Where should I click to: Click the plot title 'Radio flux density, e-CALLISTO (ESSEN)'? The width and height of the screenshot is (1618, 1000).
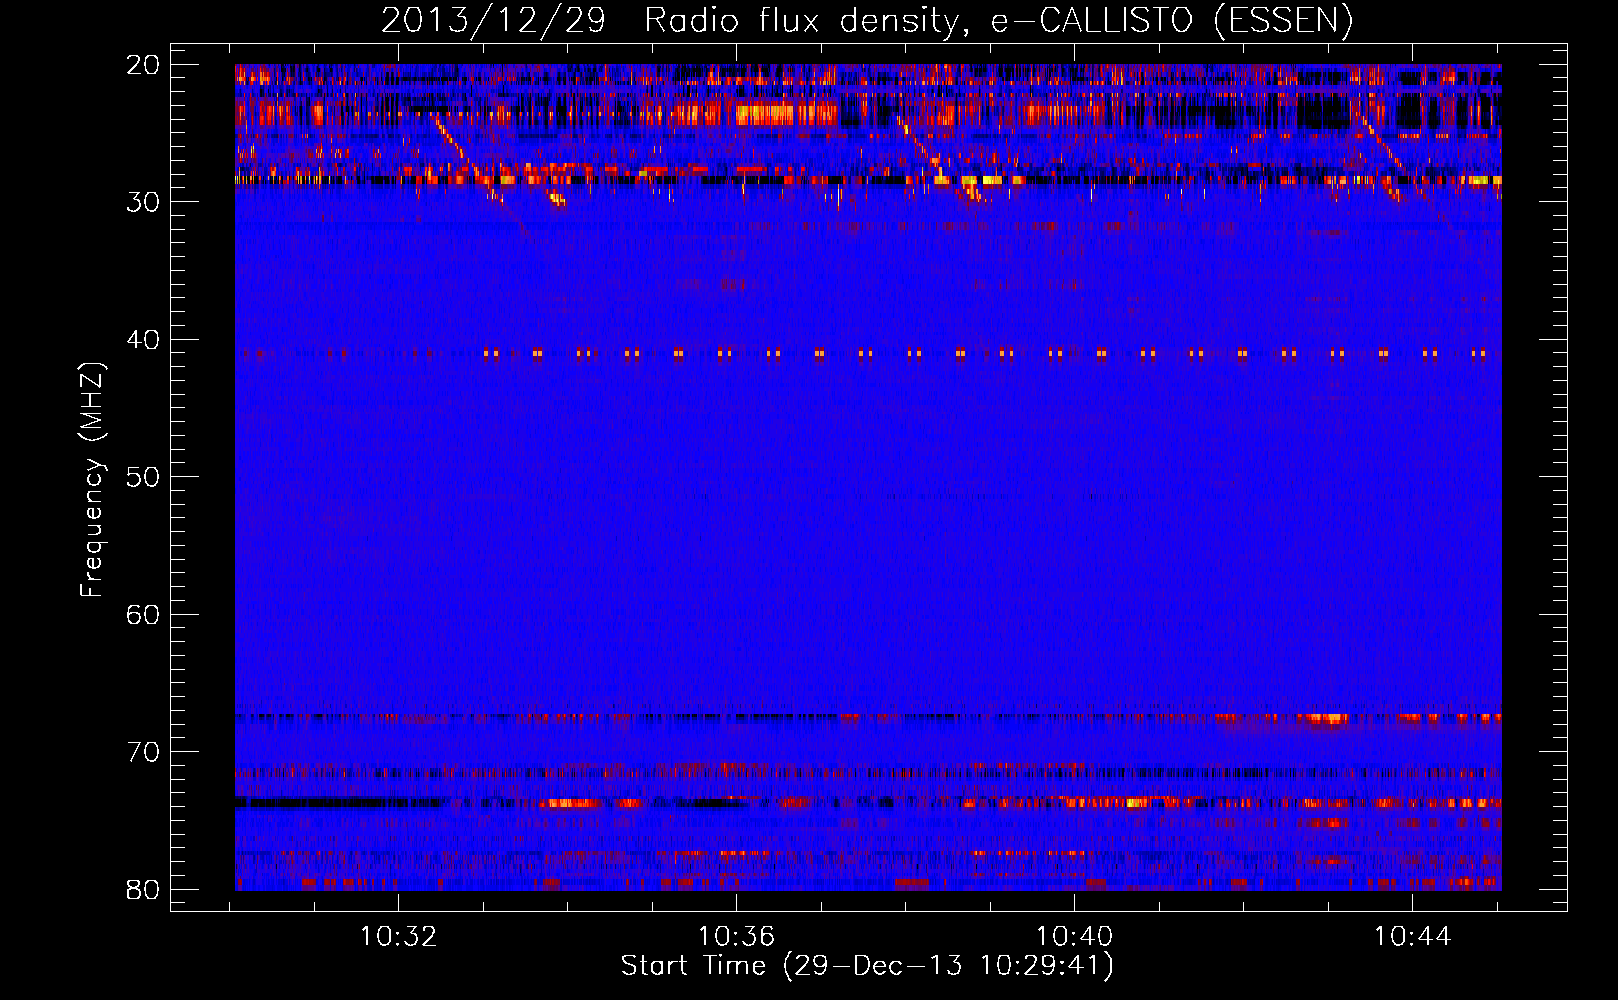[x=998, y=20]
